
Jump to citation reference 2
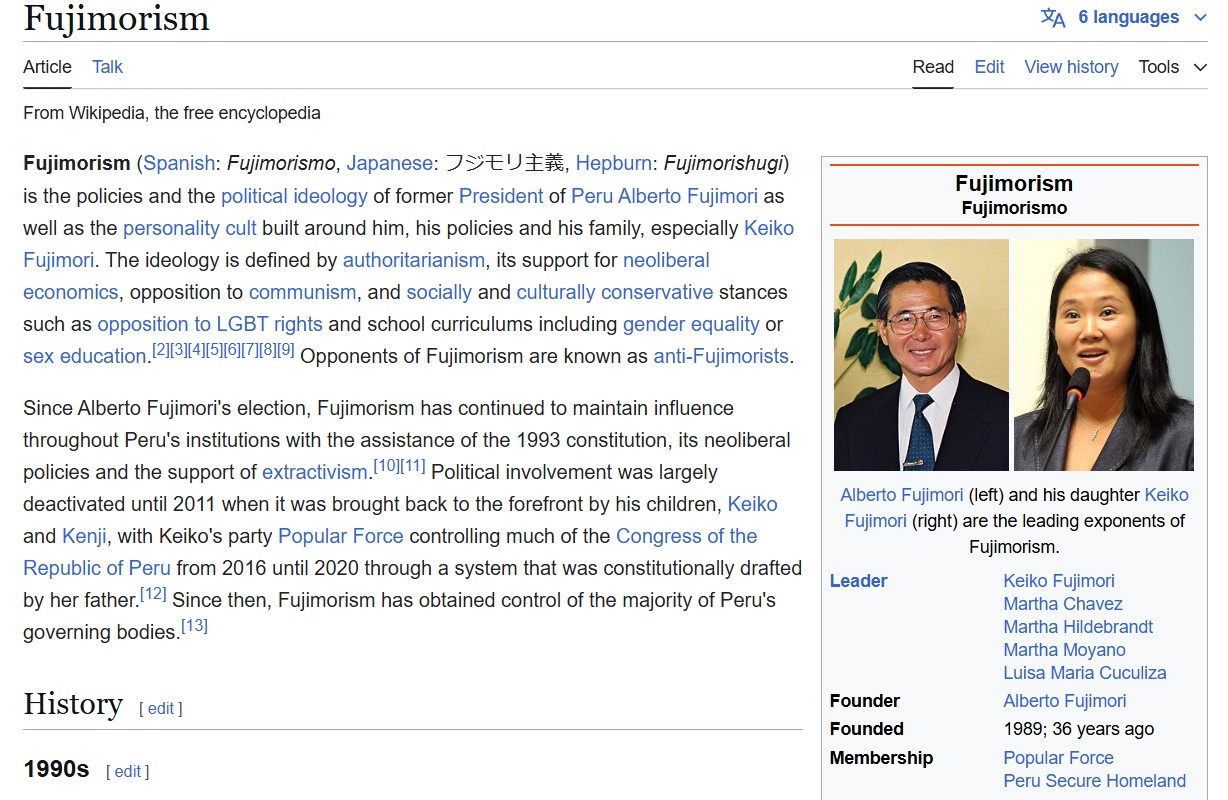pyautogui.click(x=161, y=349)
